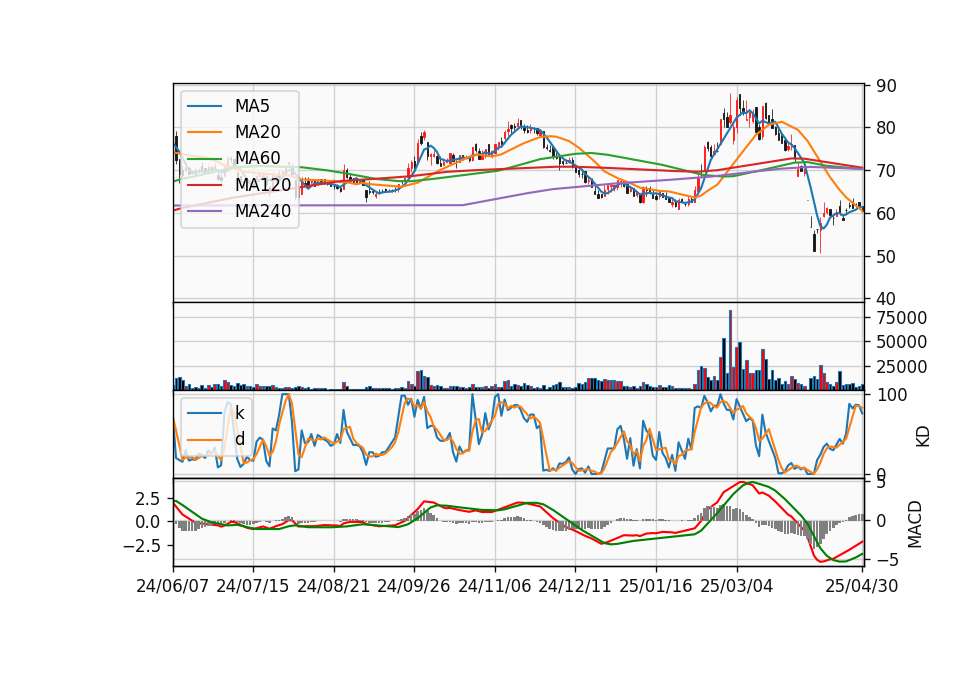960x690 pixels.
Task: Select the 24/07/15 date label
Action: (x=252, y=586)
